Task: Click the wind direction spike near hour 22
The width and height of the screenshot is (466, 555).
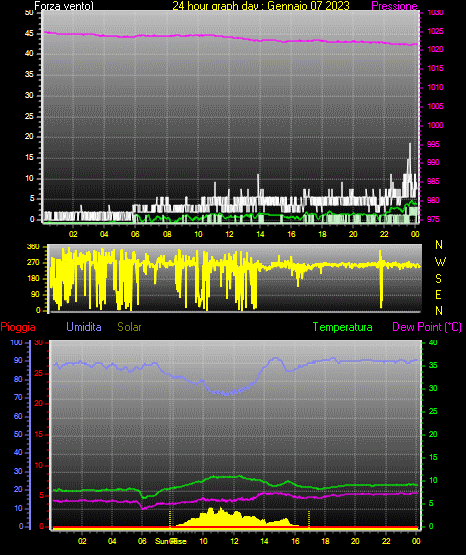Action: (x=381, y=279)
